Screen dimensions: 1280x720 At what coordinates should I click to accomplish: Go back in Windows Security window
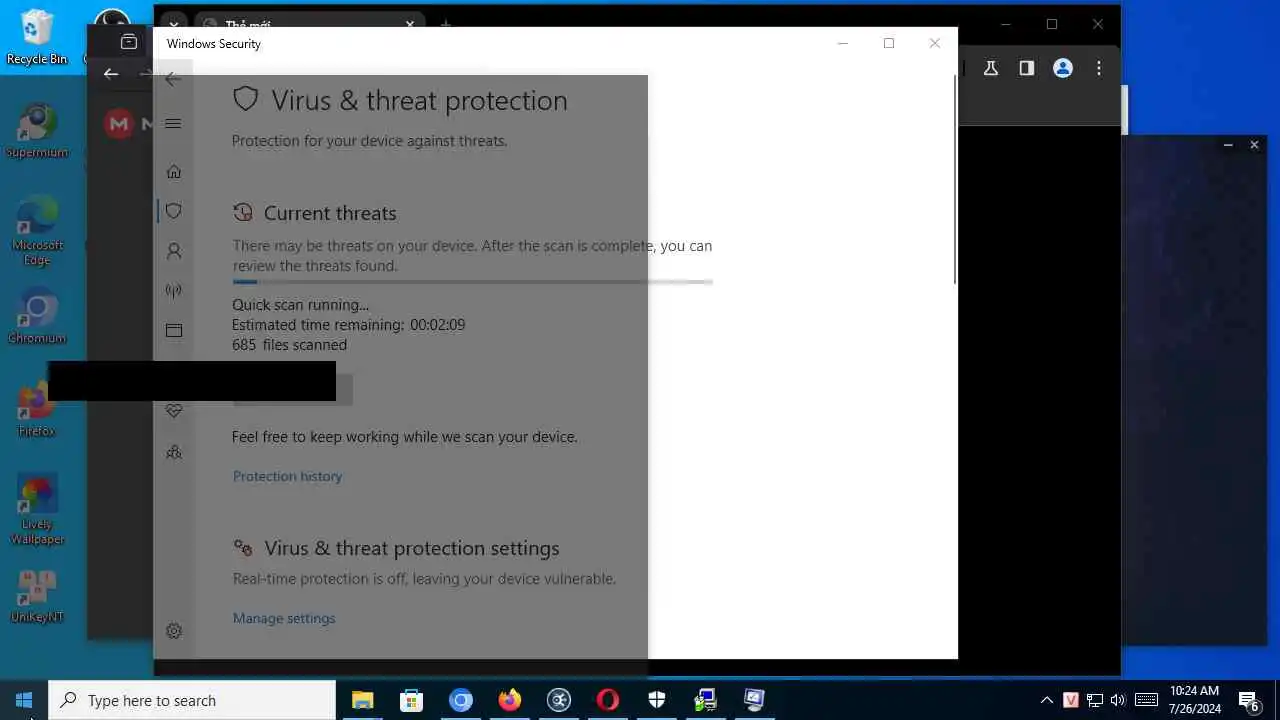click(173, 79)
